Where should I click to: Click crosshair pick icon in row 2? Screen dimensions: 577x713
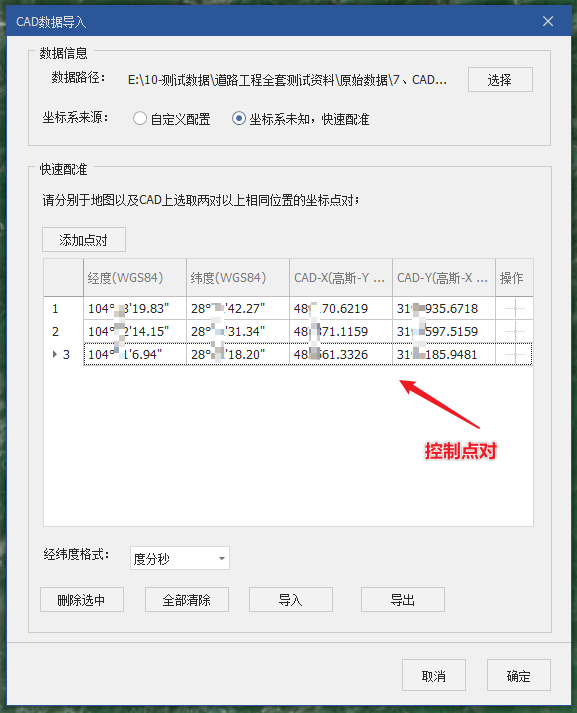click(x=515, y=331)
